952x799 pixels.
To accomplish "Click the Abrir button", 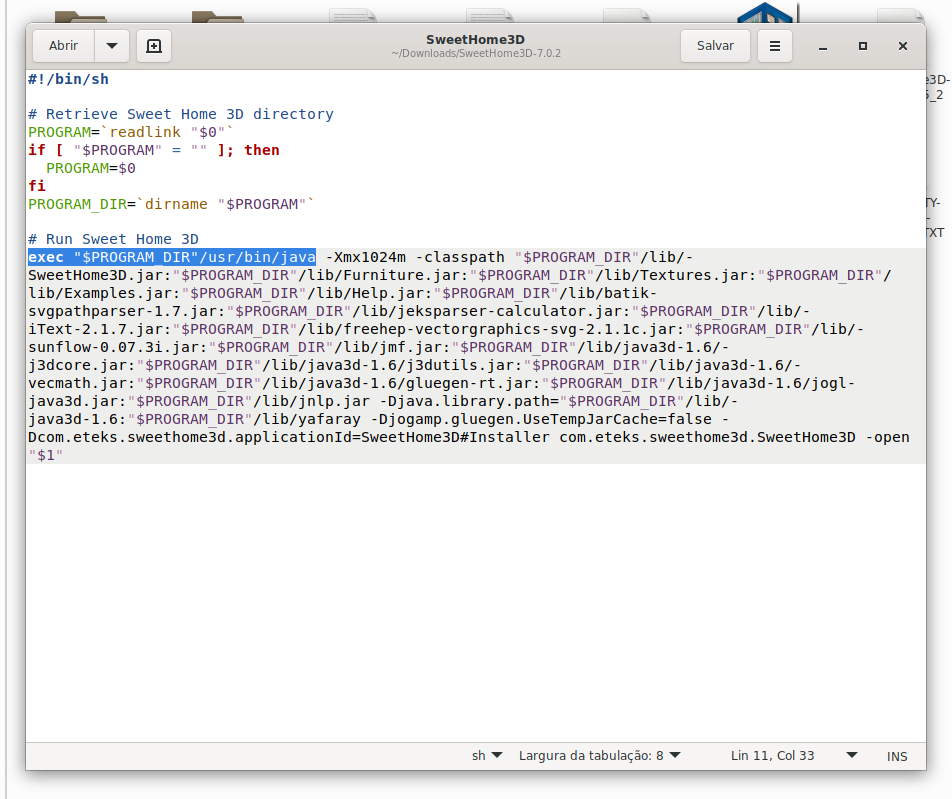I will (64, 46).
